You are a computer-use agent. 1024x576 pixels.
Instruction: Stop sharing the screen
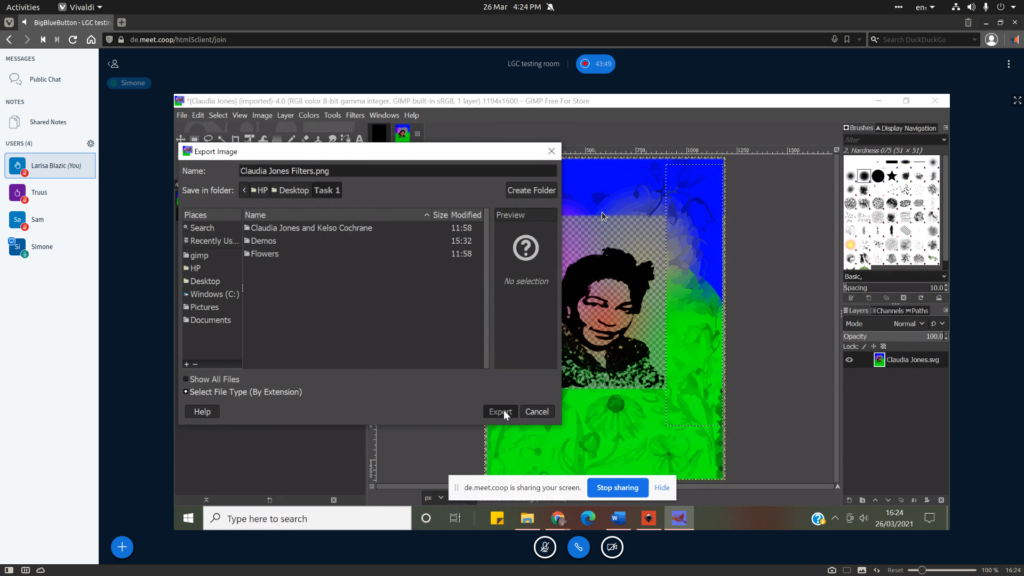click(x=617, y=487)
